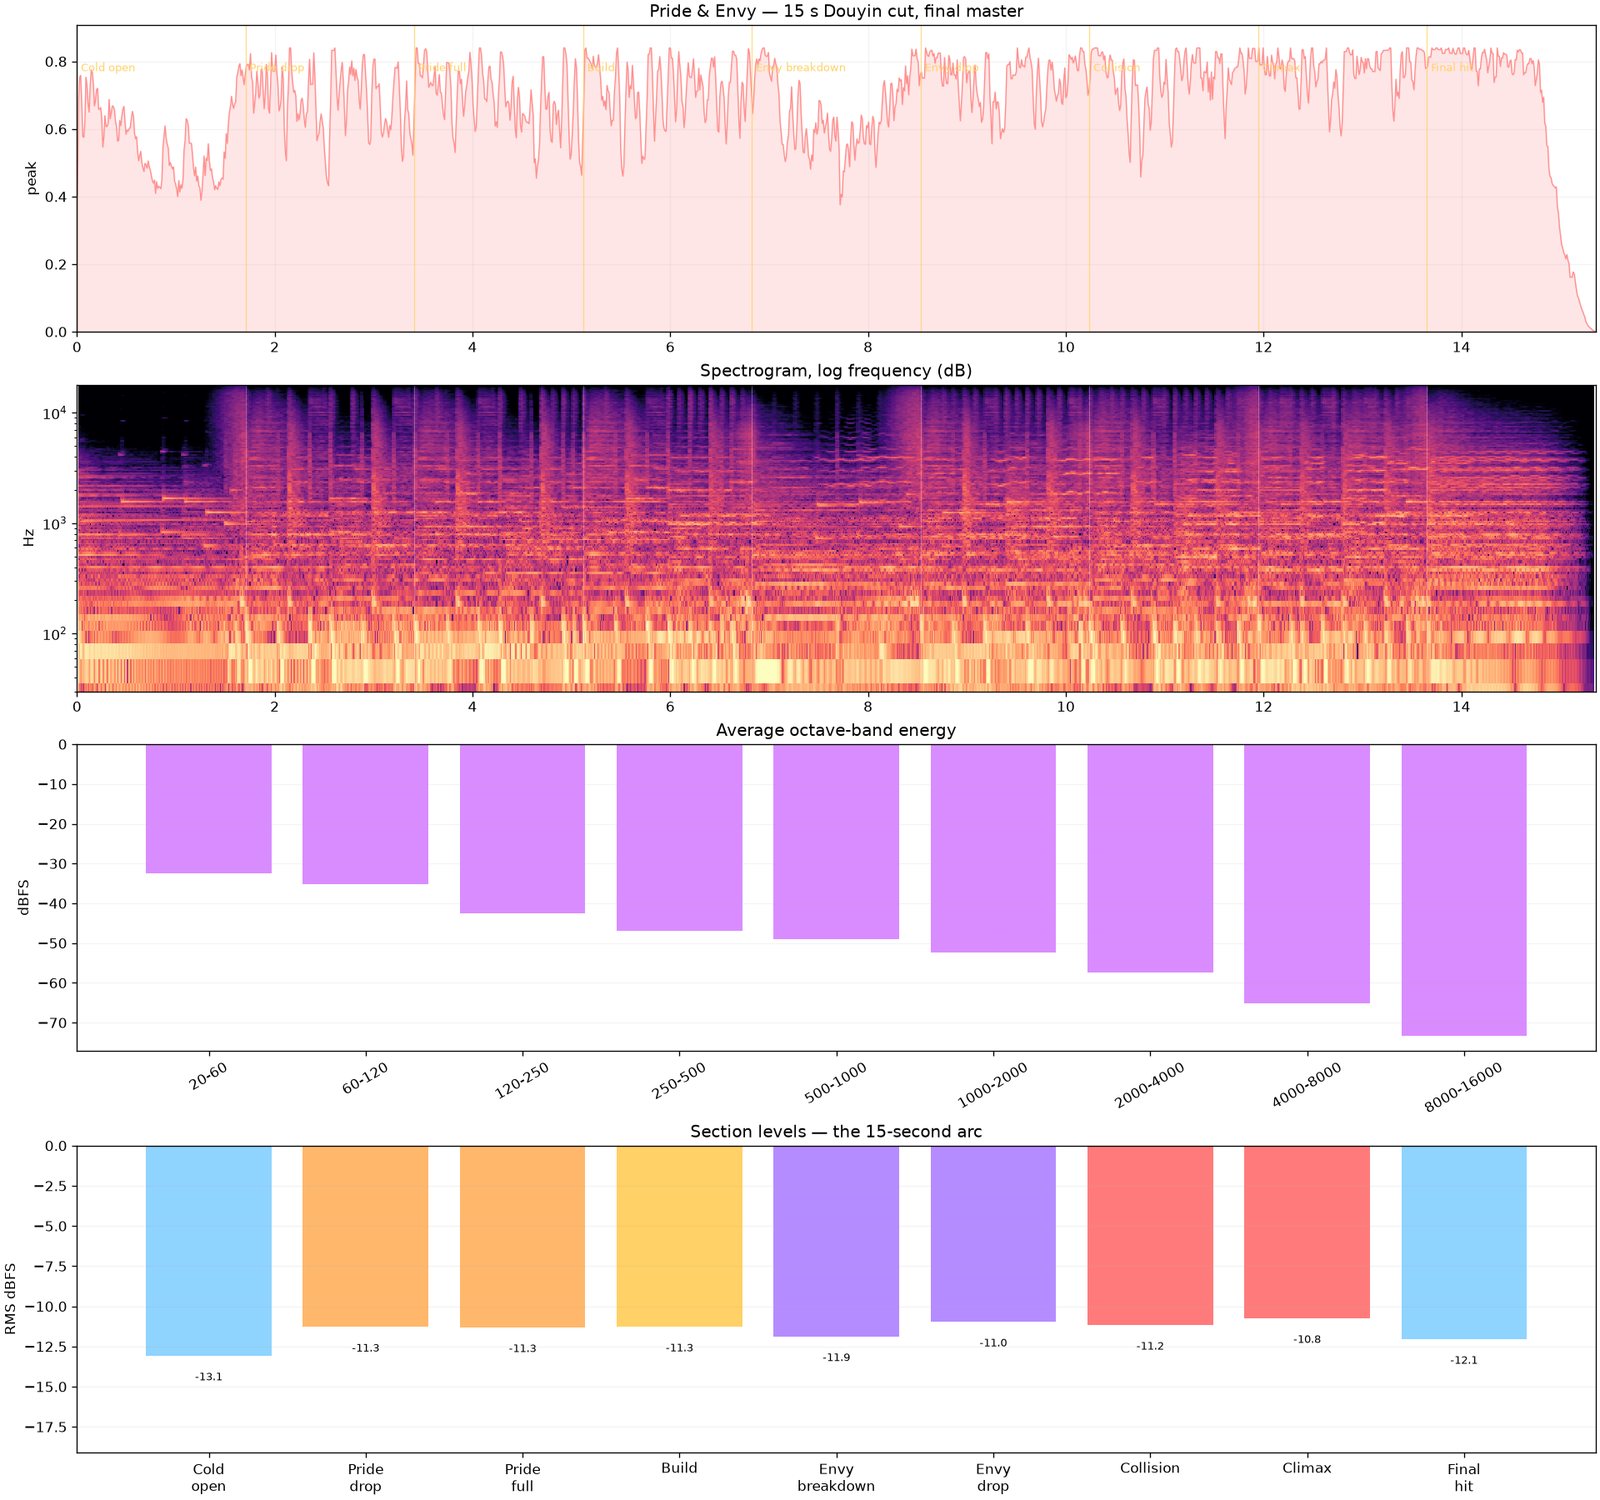The height and width of the screenshot is (1500, 1600).
Task: Click the orange 'Pride drop' section level bar
Action: tap(366, 1237)
